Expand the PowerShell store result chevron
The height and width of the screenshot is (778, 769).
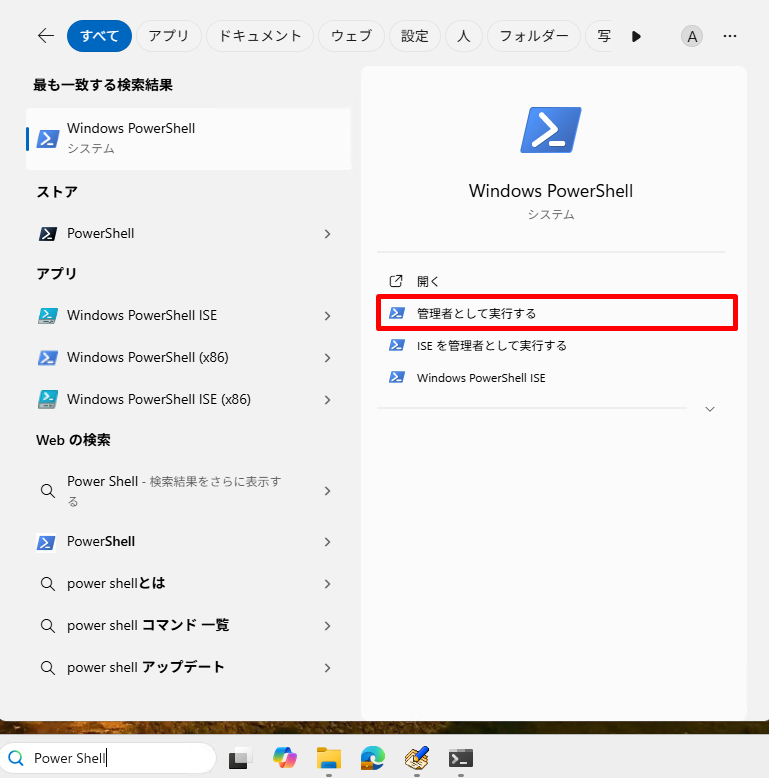click(327, 234)
